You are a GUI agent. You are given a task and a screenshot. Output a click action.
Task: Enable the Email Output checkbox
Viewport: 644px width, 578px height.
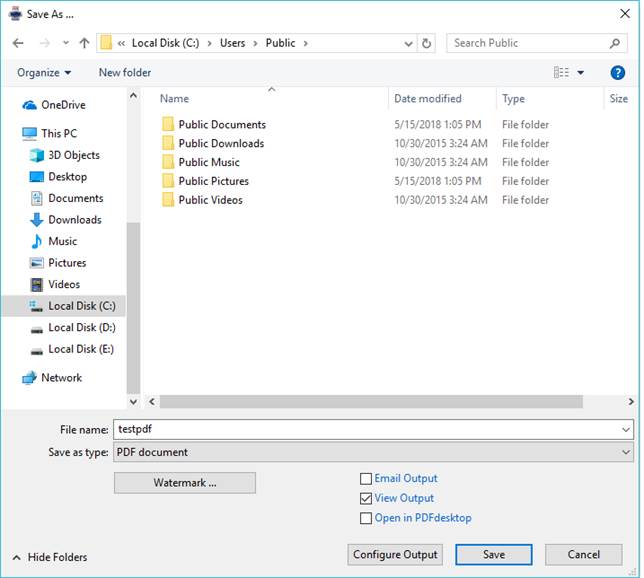point(366,479)
